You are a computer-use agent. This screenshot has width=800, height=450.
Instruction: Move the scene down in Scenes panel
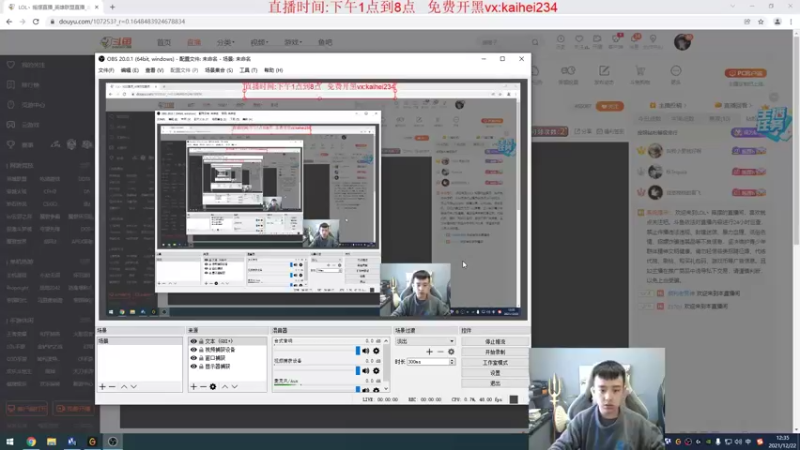134,387
